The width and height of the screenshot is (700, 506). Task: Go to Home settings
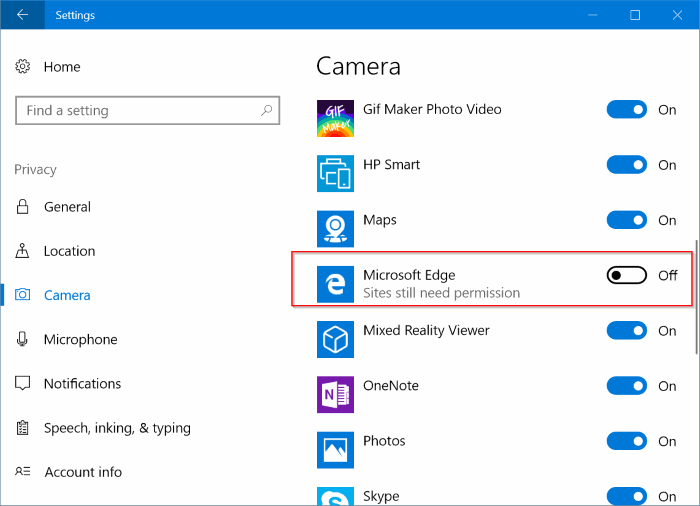[x=62, y=67]
